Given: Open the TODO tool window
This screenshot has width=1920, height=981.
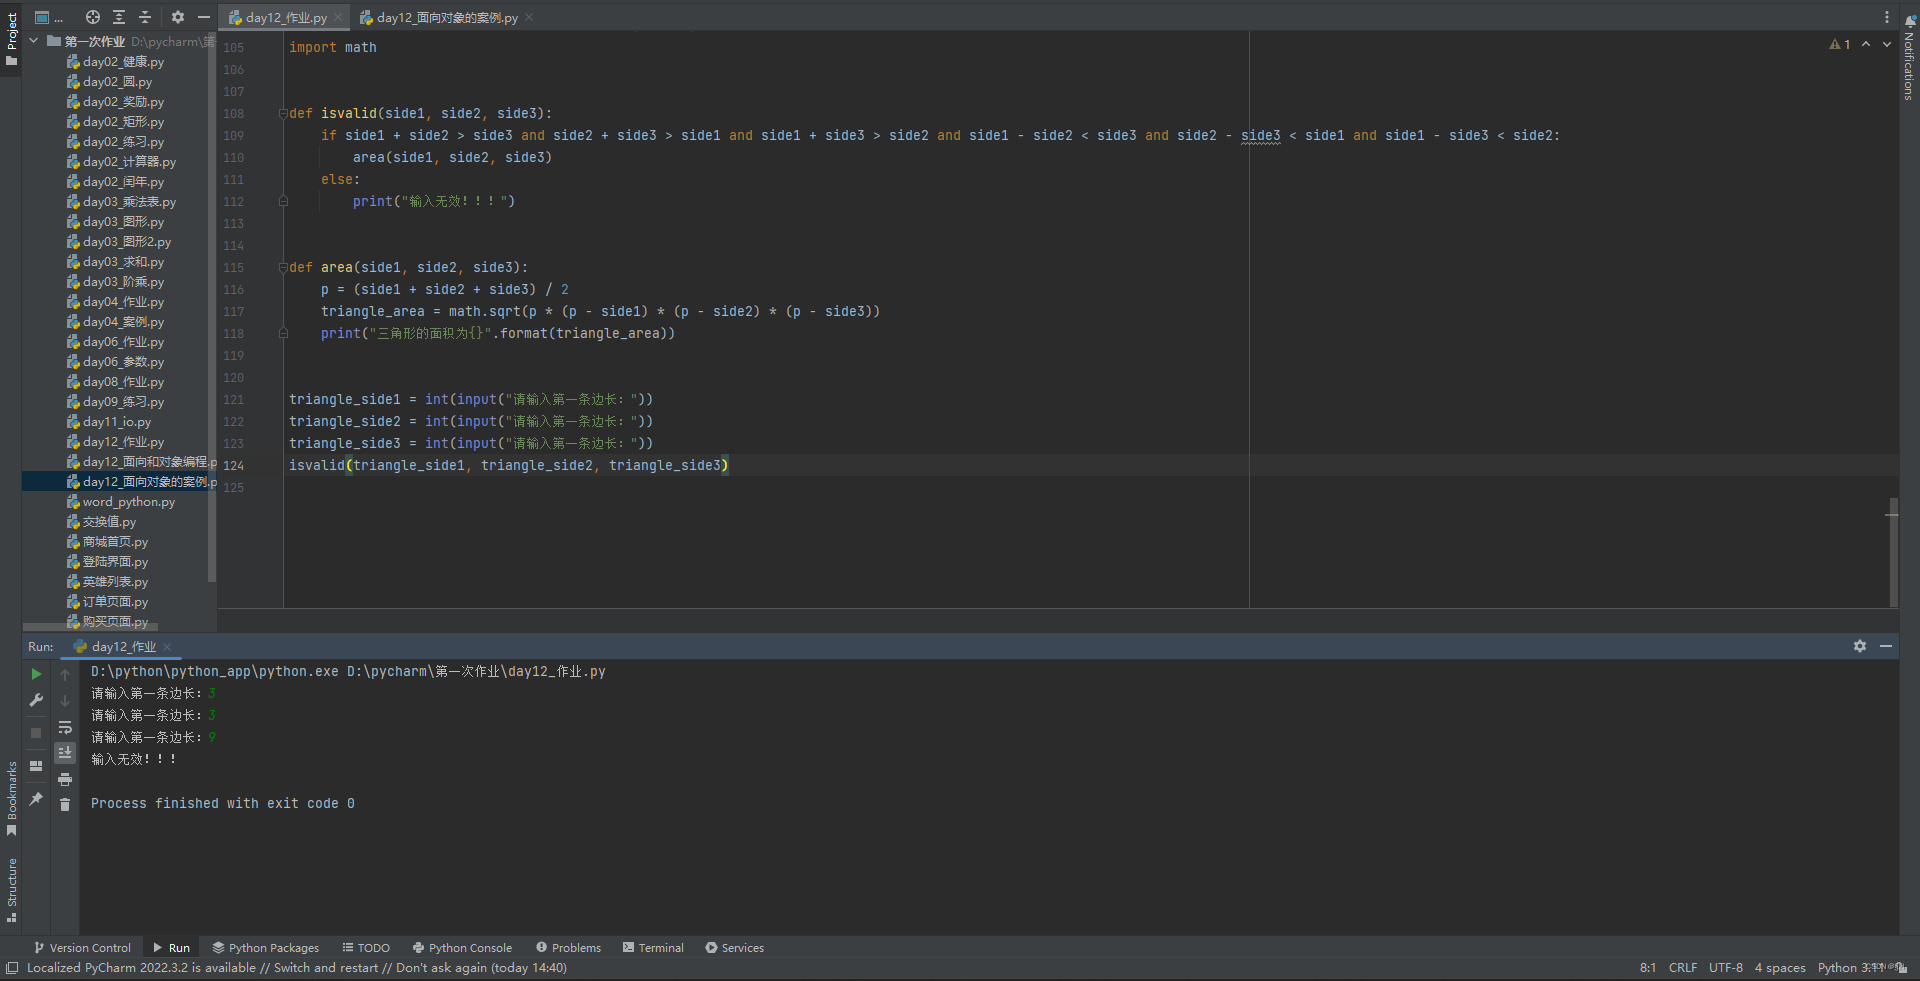Looking at the screenshot, I should pos(366,947).
